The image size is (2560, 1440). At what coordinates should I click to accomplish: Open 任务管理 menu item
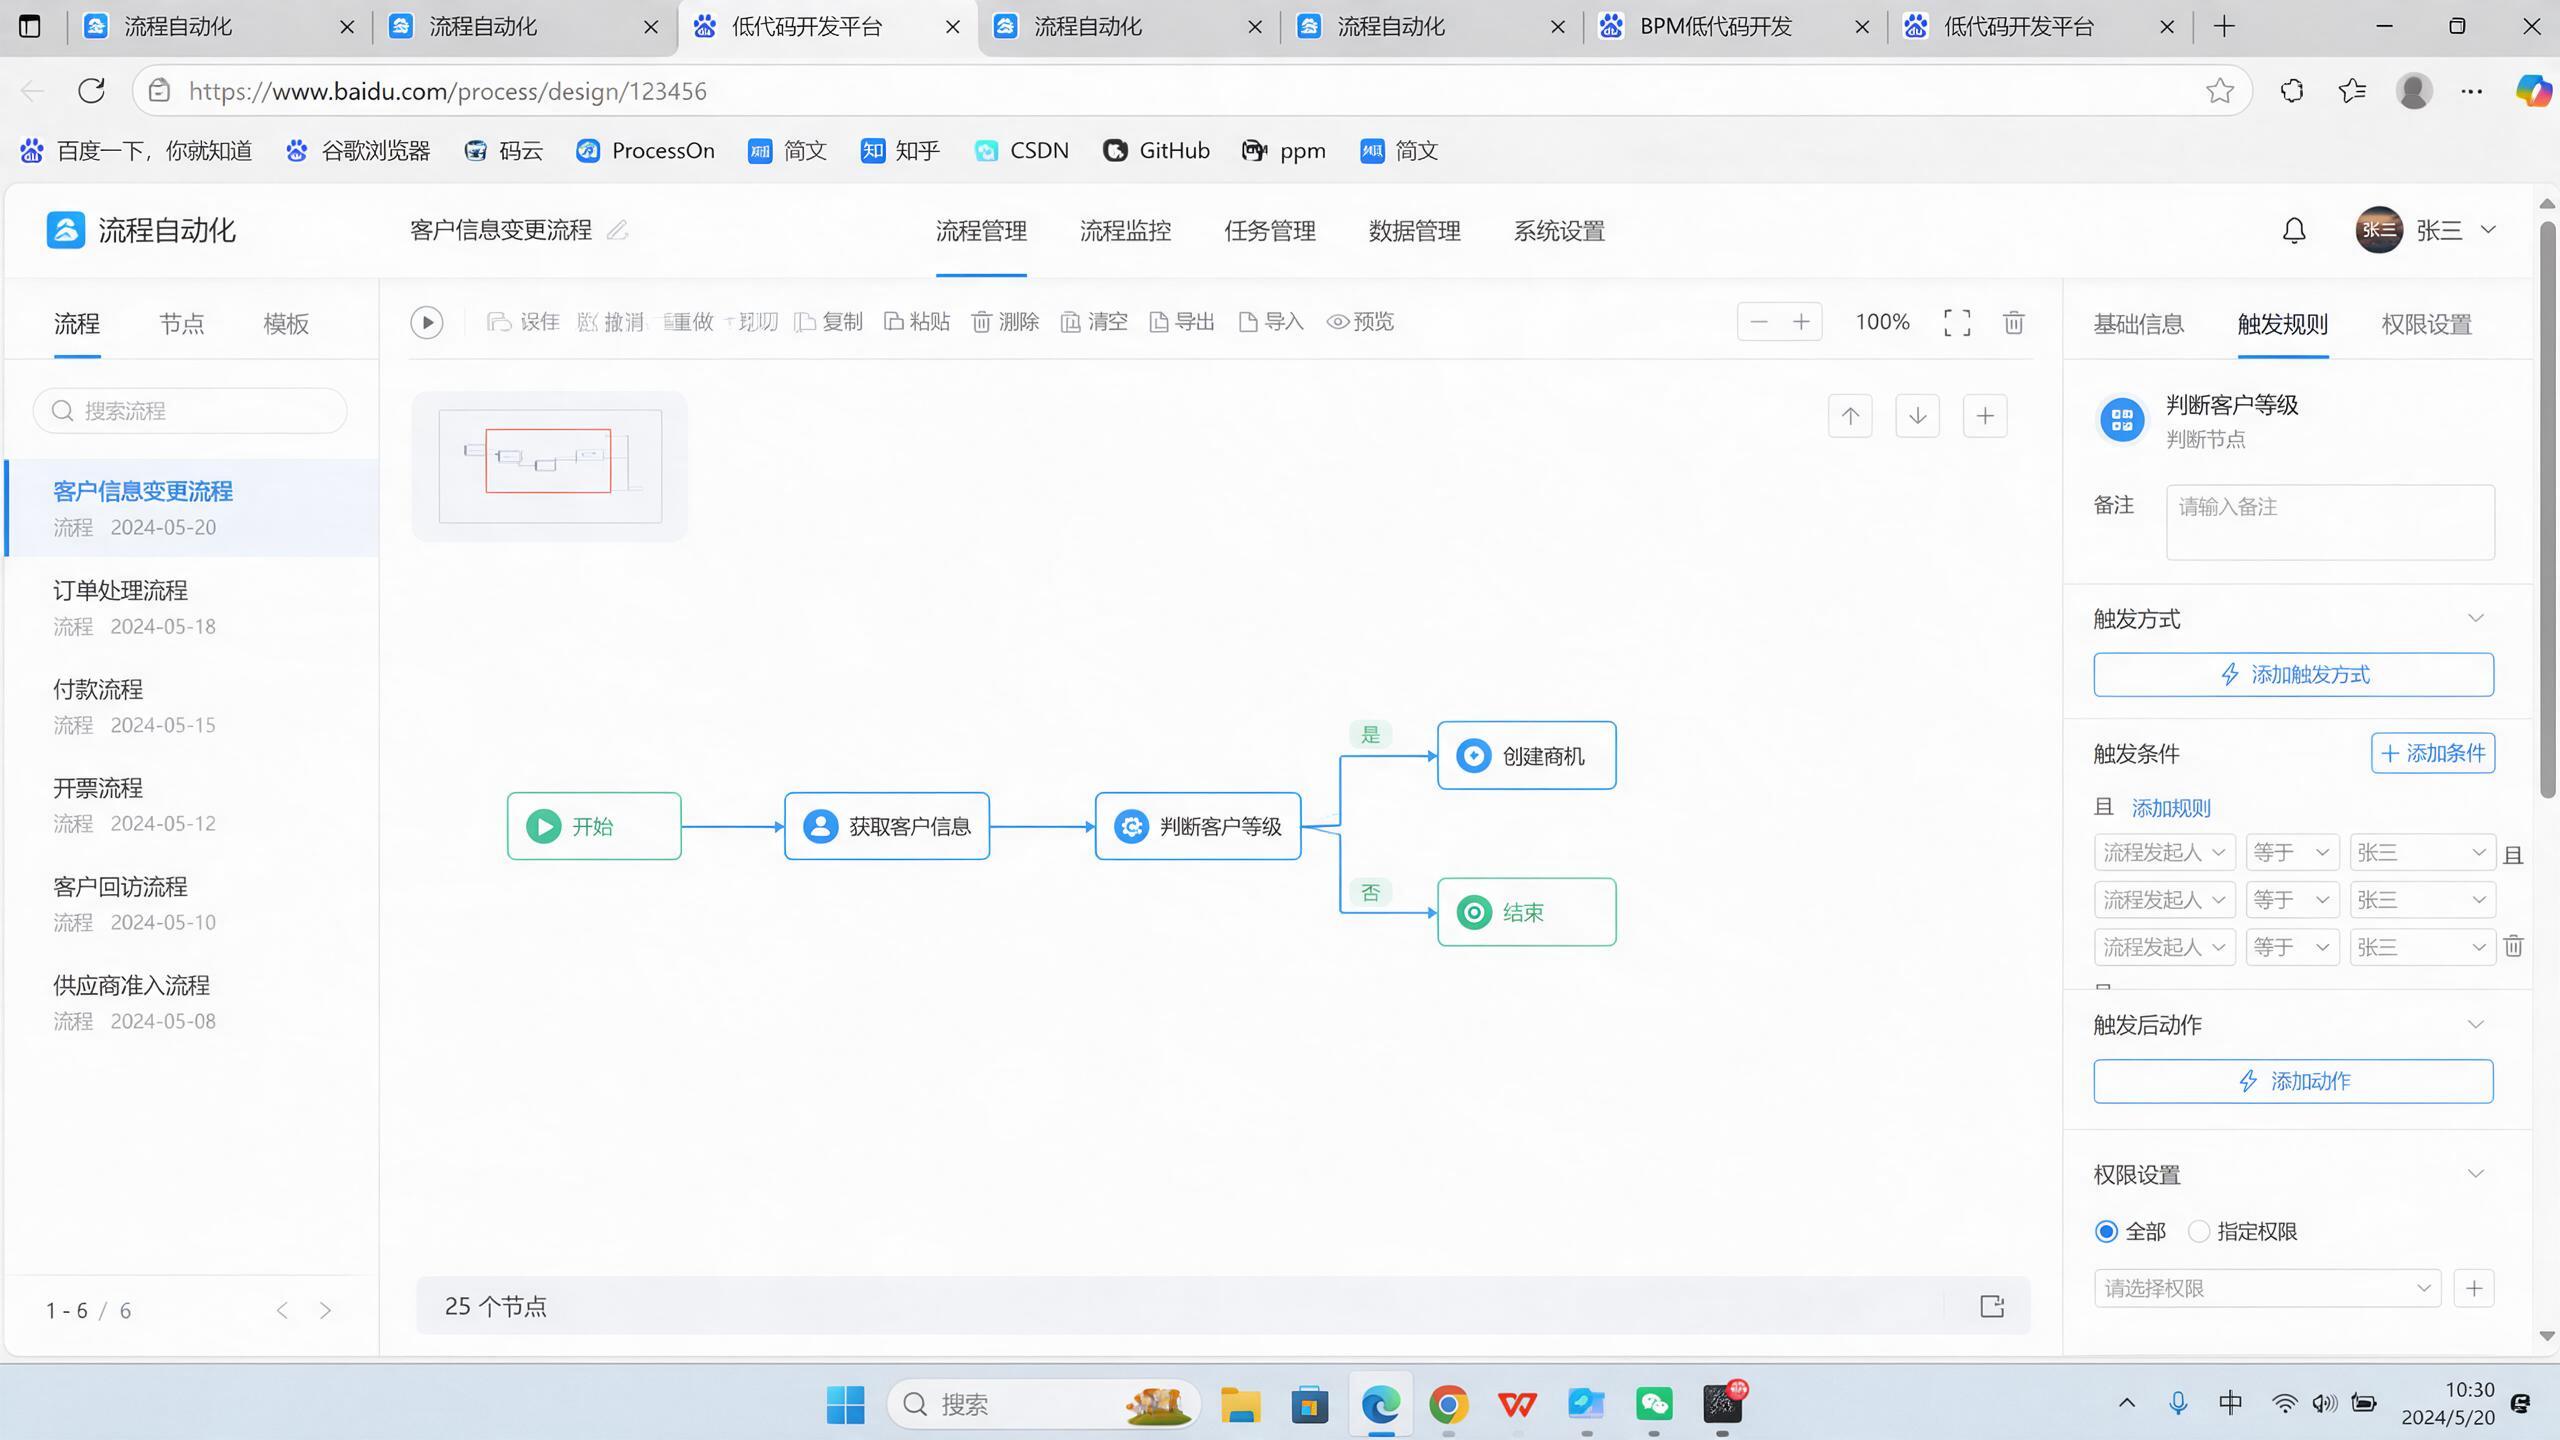click(1270, 231)
